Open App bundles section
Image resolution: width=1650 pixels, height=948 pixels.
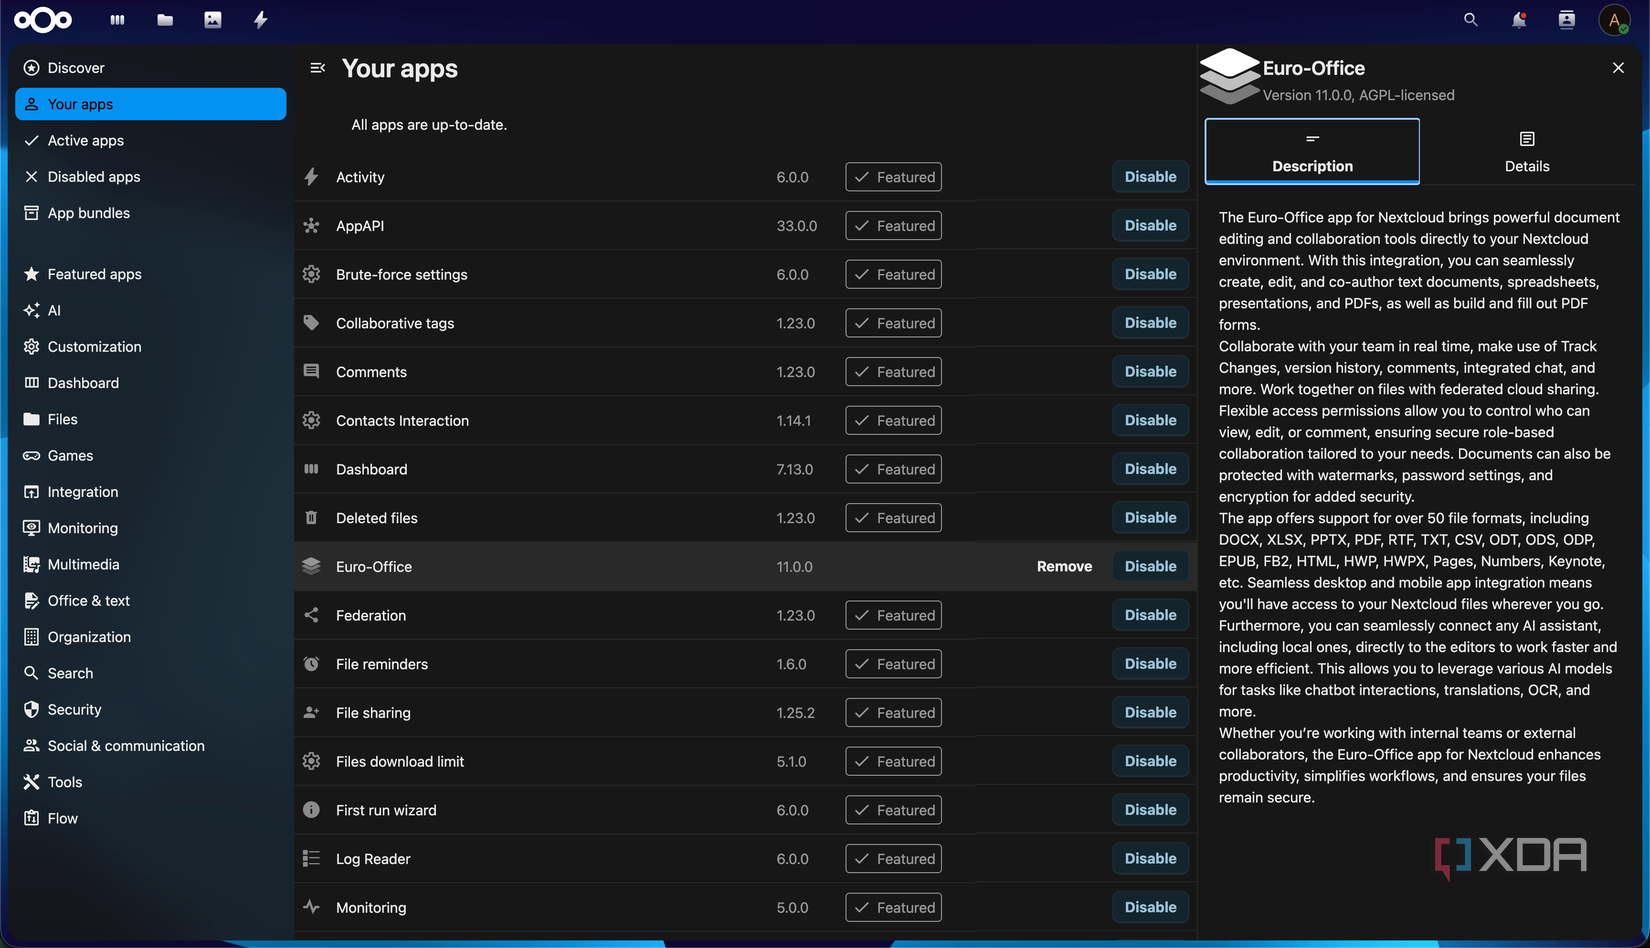coord(151,213)
